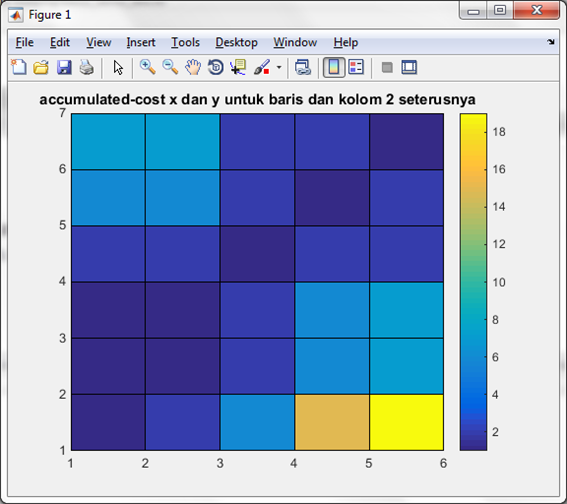The height and width of the screenshot is (504, 567).
Task: Click the Open File folder icon
Action: click(41, 67)
